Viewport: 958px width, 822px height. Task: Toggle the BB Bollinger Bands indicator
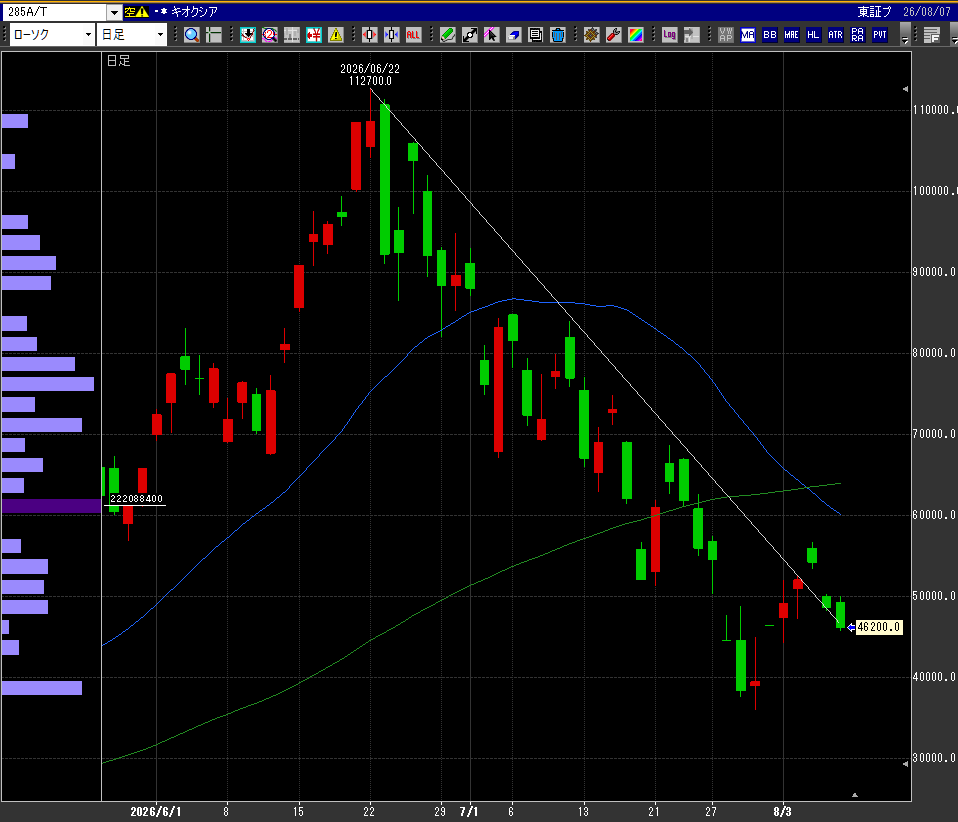770,35
